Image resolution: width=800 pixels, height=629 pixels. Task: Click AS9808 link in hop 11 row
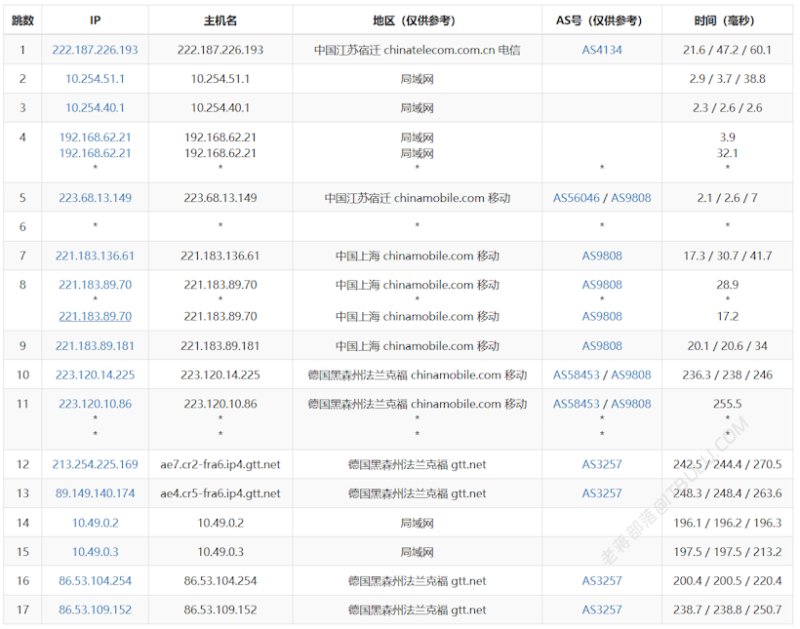[x=631, y=404]
